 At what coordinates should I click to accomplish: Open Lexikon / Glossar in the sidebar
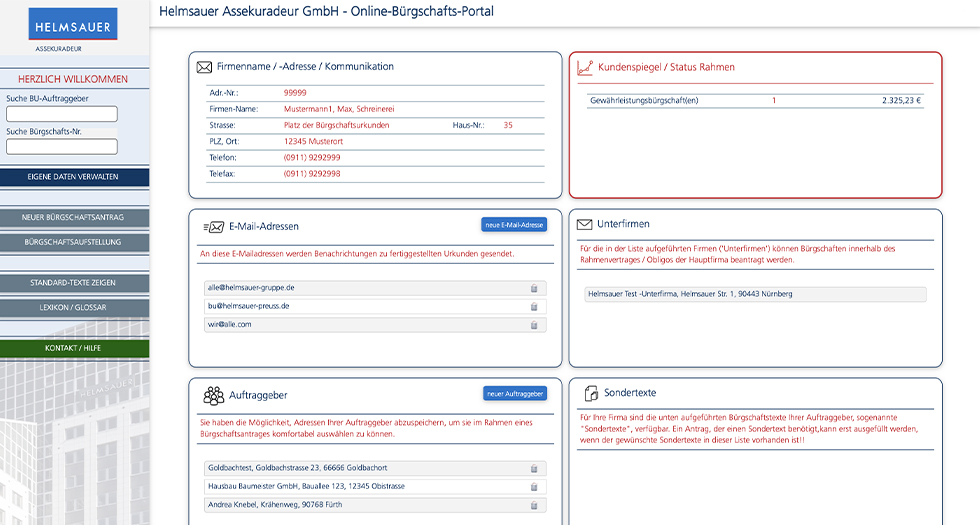[74, 308]
